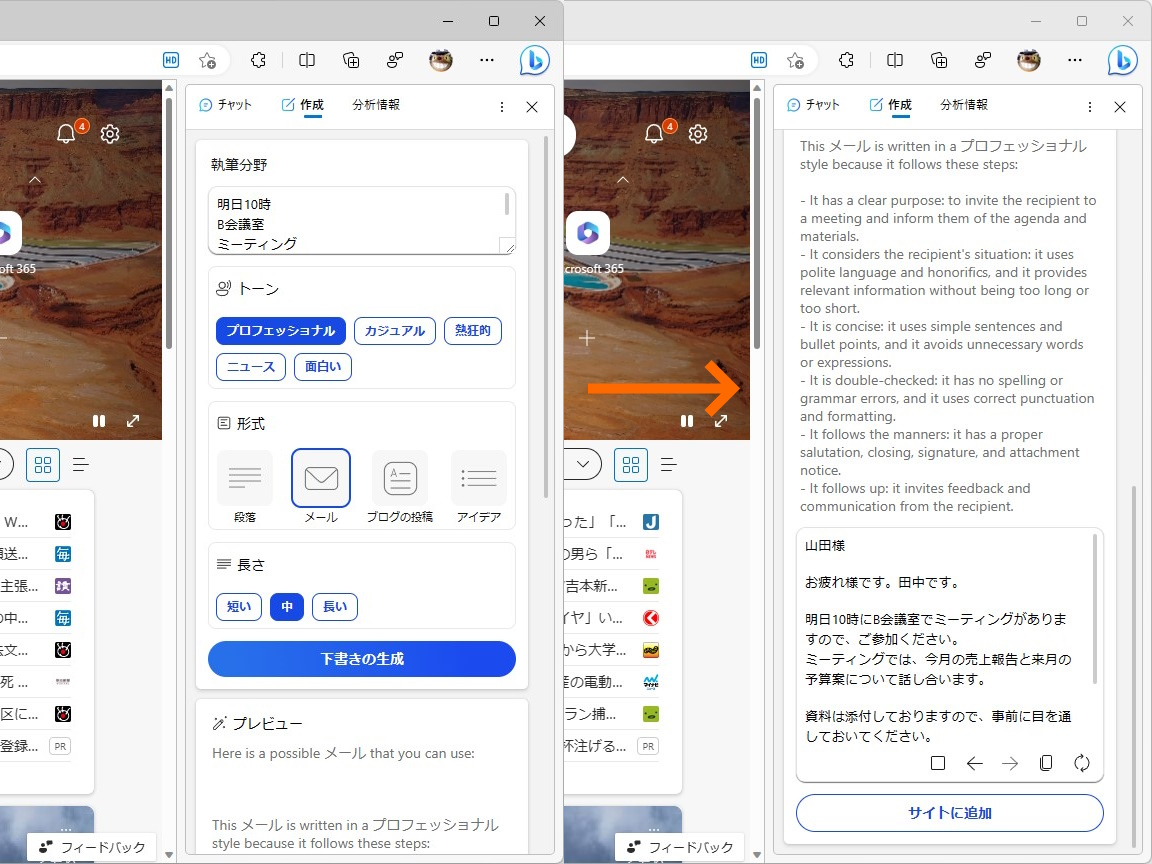Screen dimensions: 1152x864
Task: Open the sidebar options kebab menu
Action: click(502, 107)
